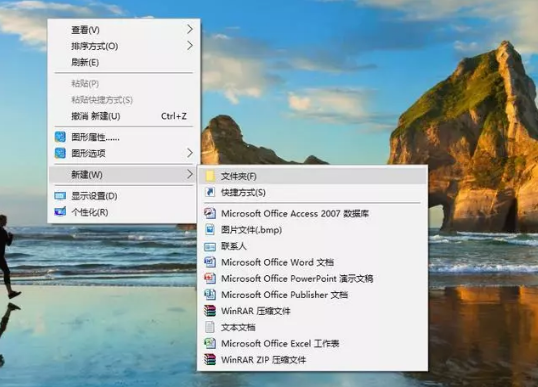Expand the 查看(V) submenu arrow
Viewport: 538px width, 387px height.
pyautogui.click(x=190, y=30)
